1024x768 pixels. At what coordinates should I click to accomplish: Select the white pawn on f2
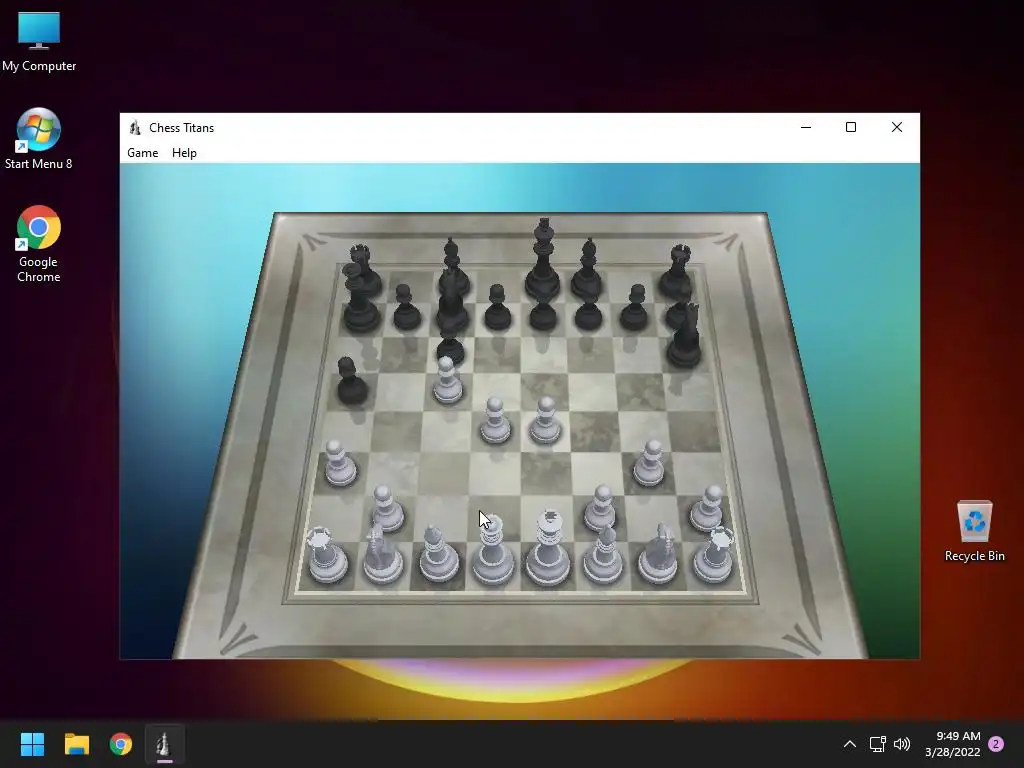pyautogui.click(x=601, y=507)
